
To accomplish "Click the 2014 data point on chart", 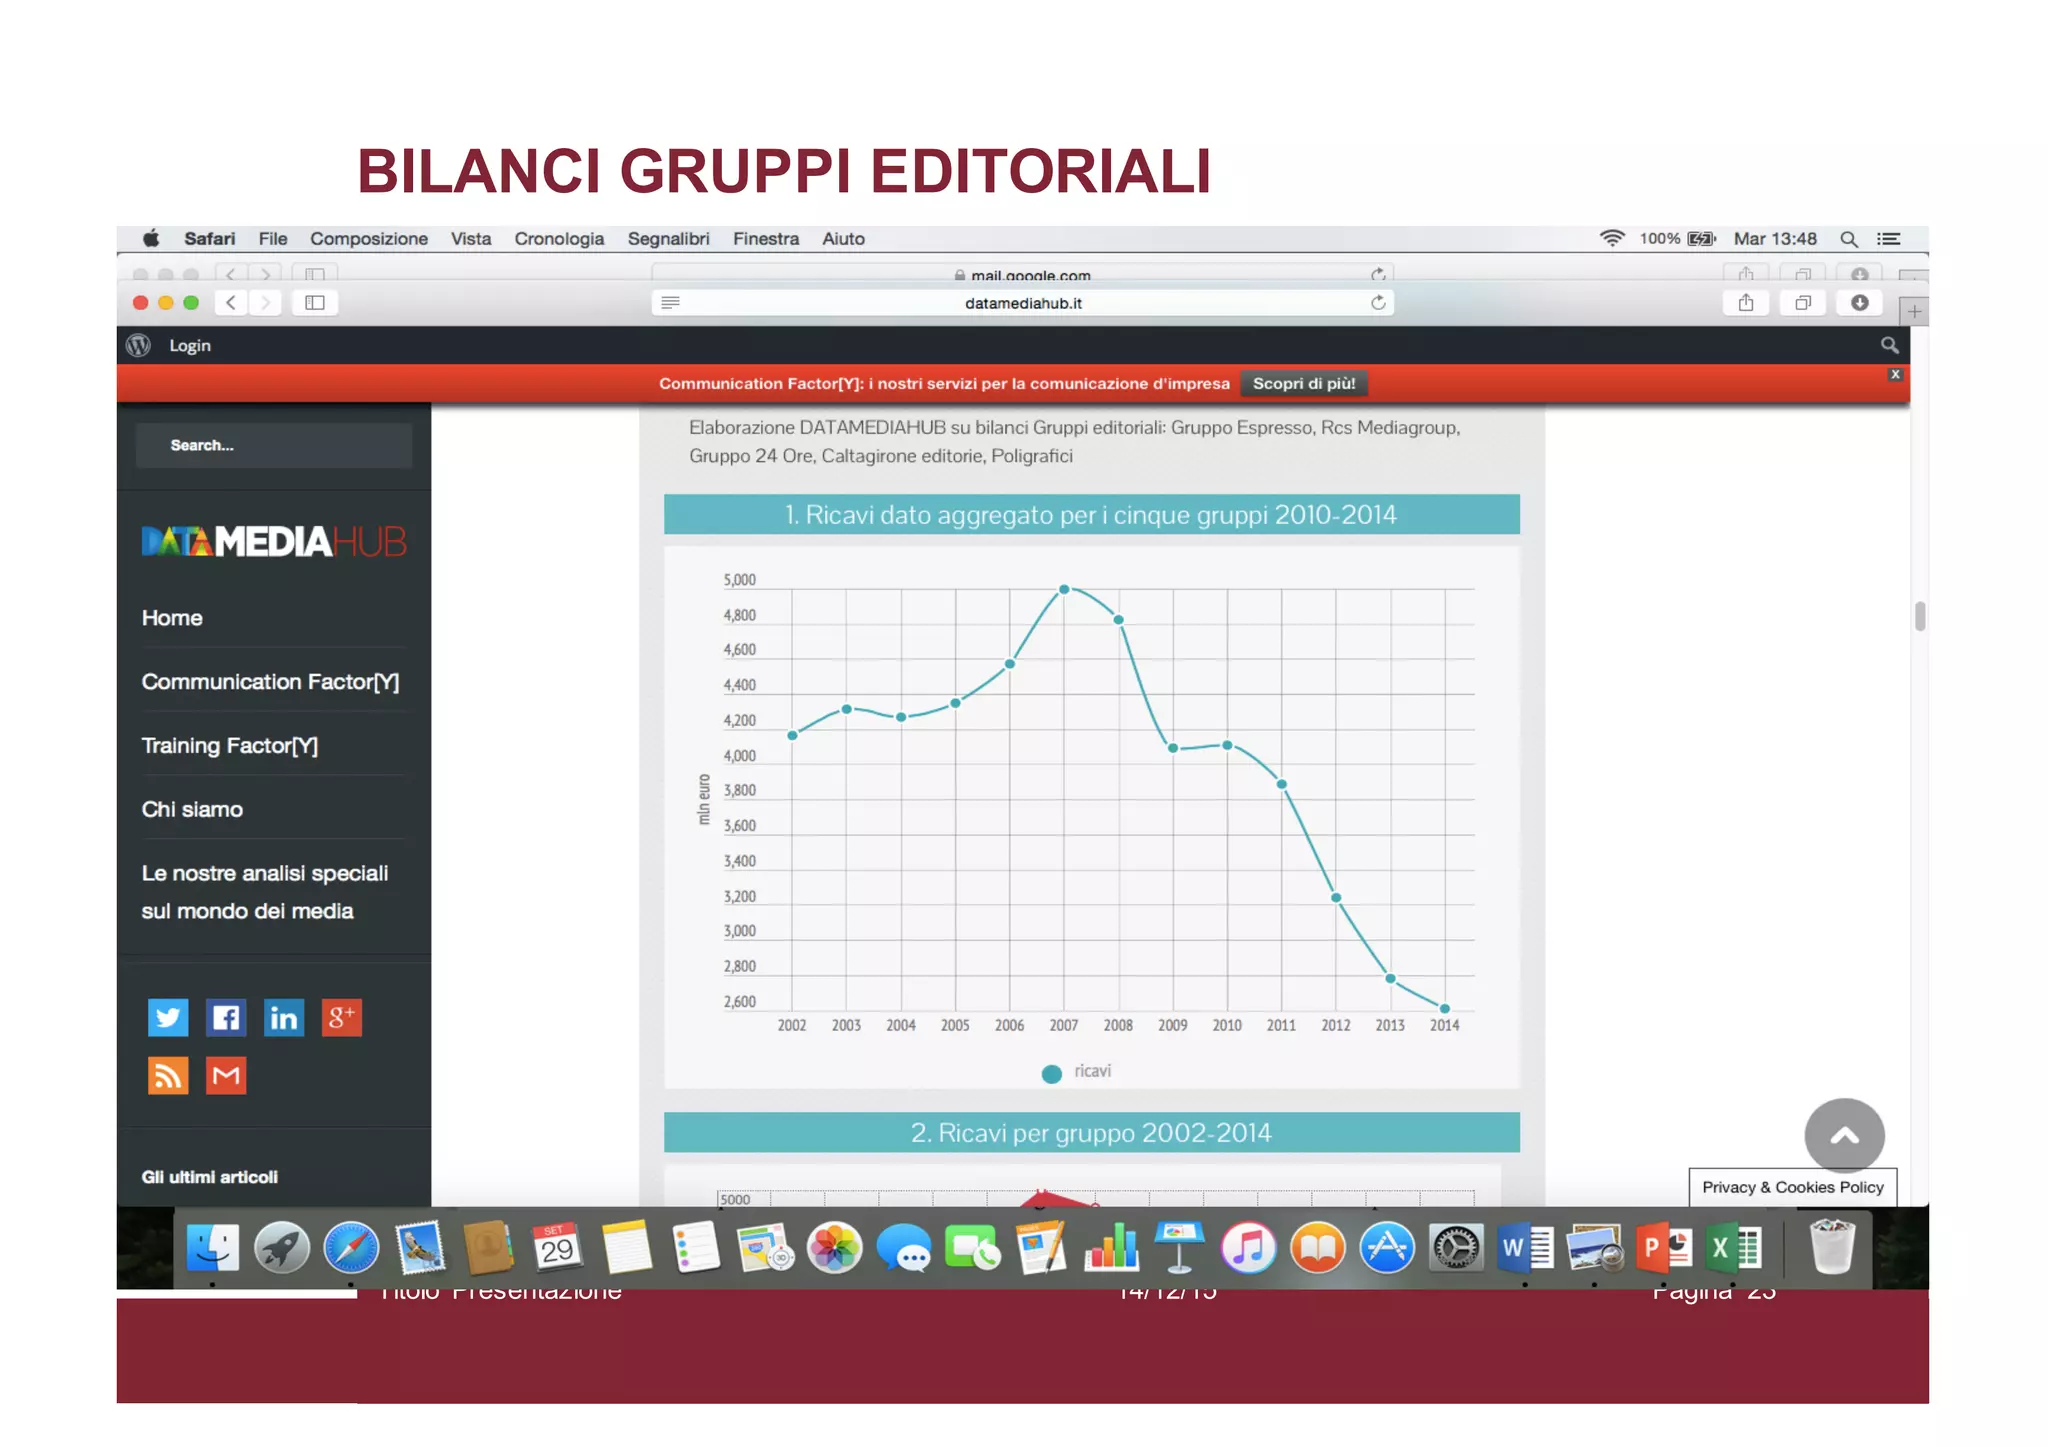I will (1444, 1009).
